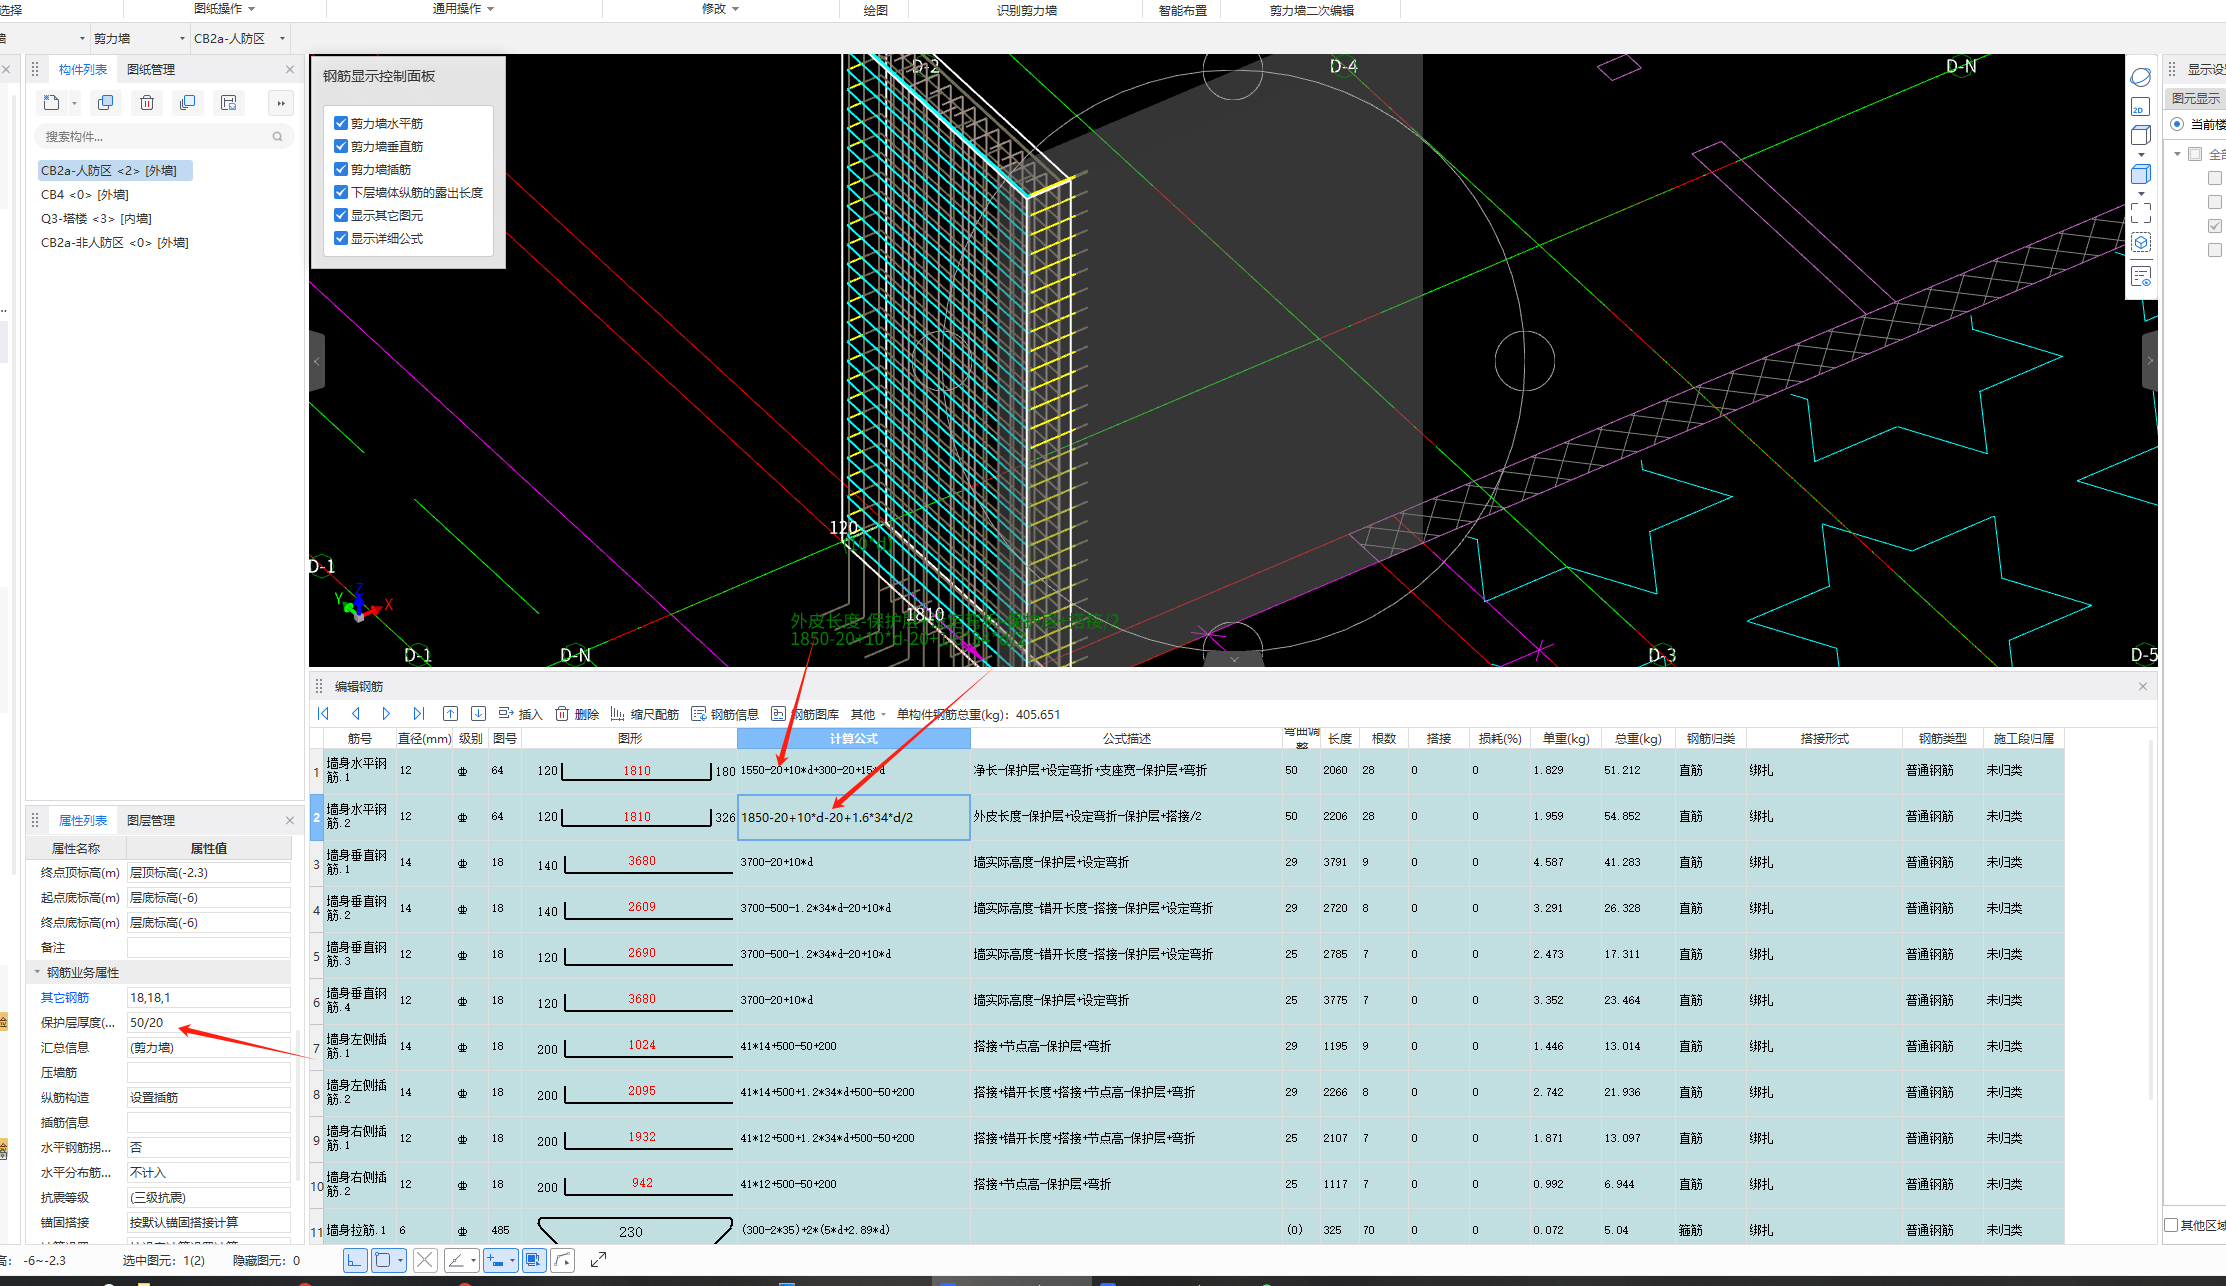Image resolution: width=2226 pixels, height=1286 pixels.
Task: Click 插入 button in rebar editor
Action: click(520, 714)
